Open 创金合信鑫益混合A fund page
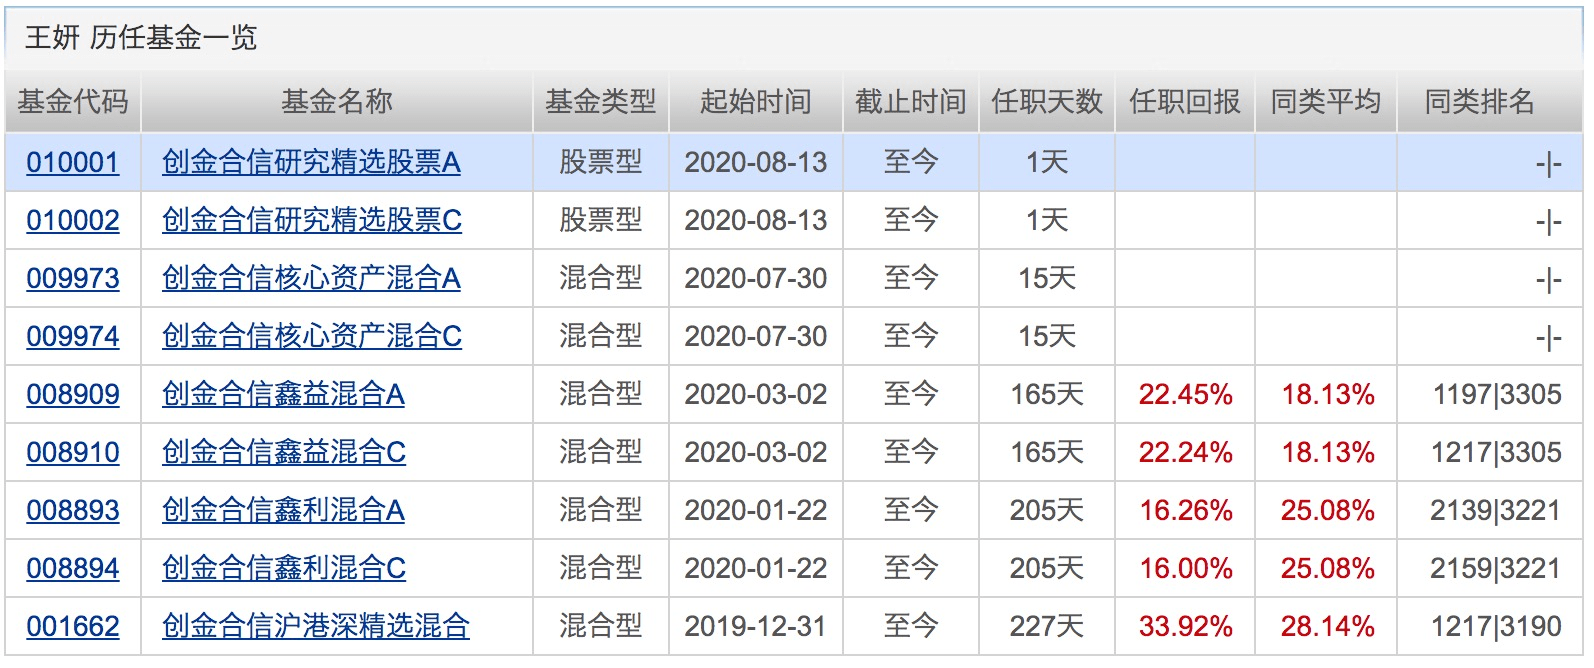Image resolution: width=1594 pixels, height=668 pixels. [x=283, y=395]
